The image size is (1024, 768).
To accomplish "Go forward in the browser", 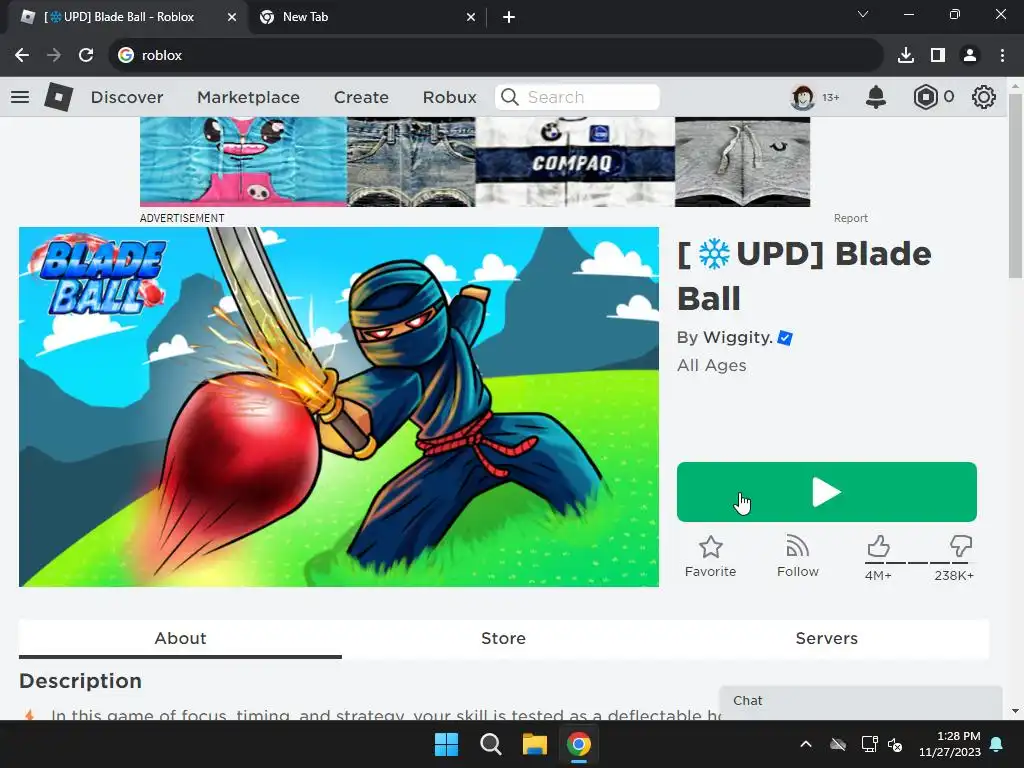I will [x=54, y=56].
